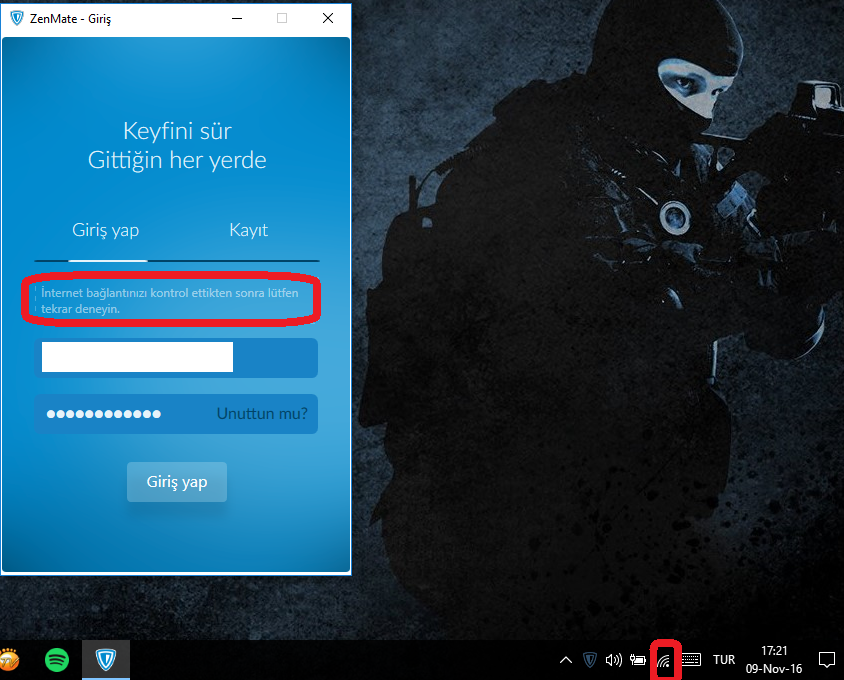The height and width of the screenshot is (680, 844).
Task: Switch to the Giriş yap tab
Action: pyautogui.click(x=106, y=230)
